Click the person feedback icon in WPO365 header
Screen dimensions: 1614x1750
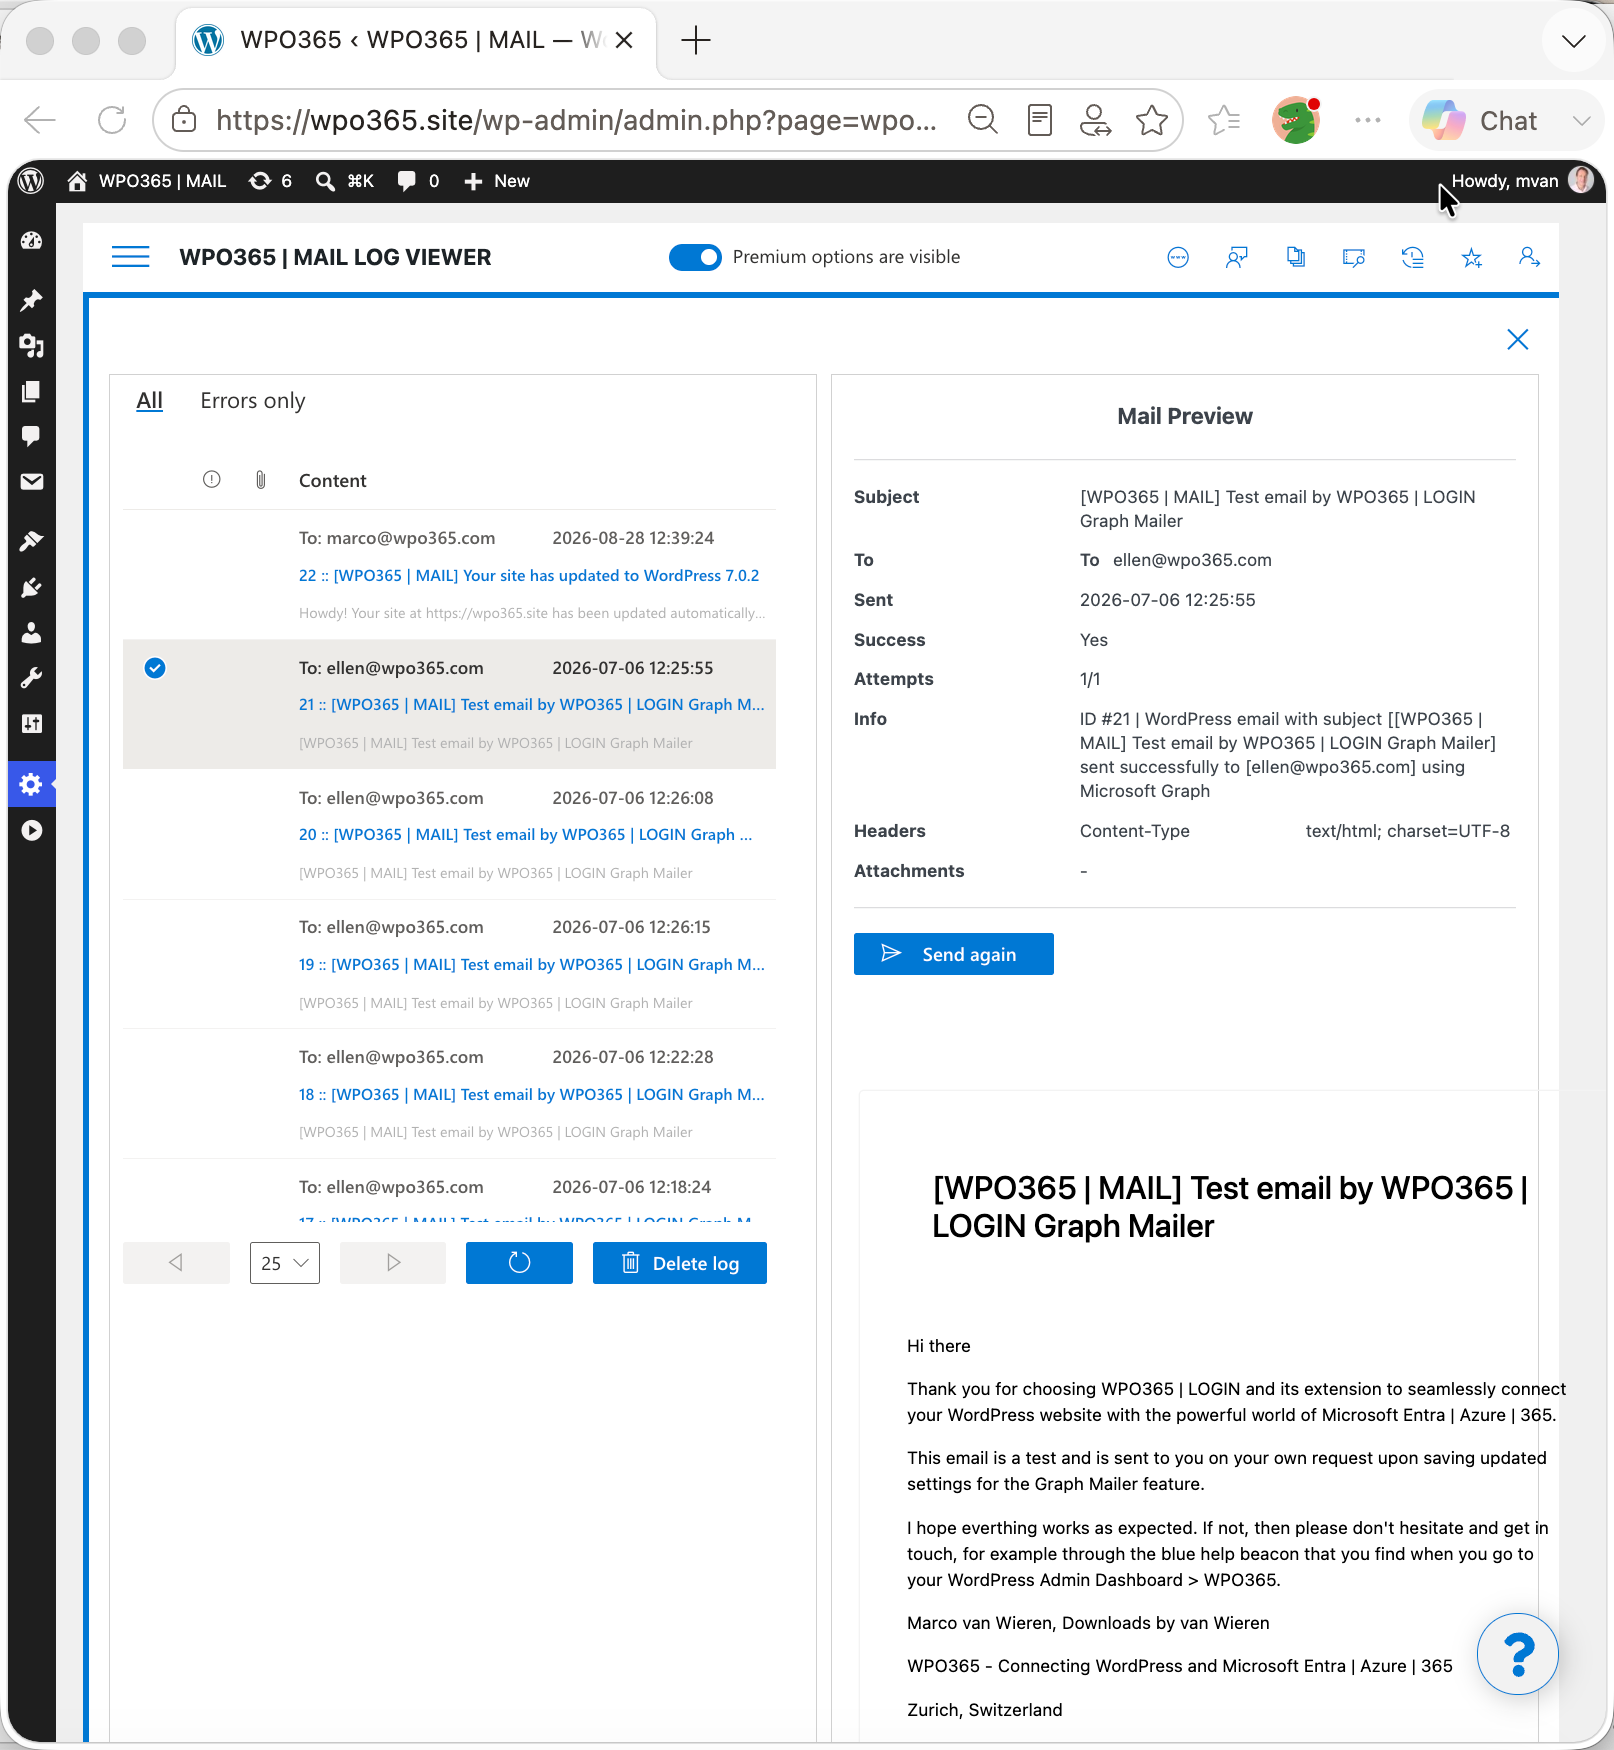(x=1237, y=258)
